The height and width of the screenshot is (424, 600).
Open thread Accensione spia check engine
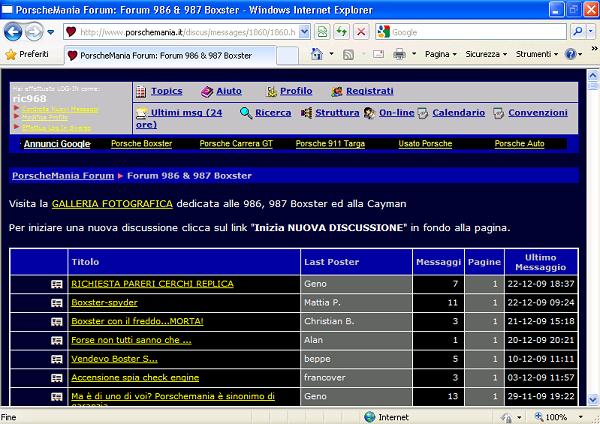pyautogui.click(x=135, y=378)
